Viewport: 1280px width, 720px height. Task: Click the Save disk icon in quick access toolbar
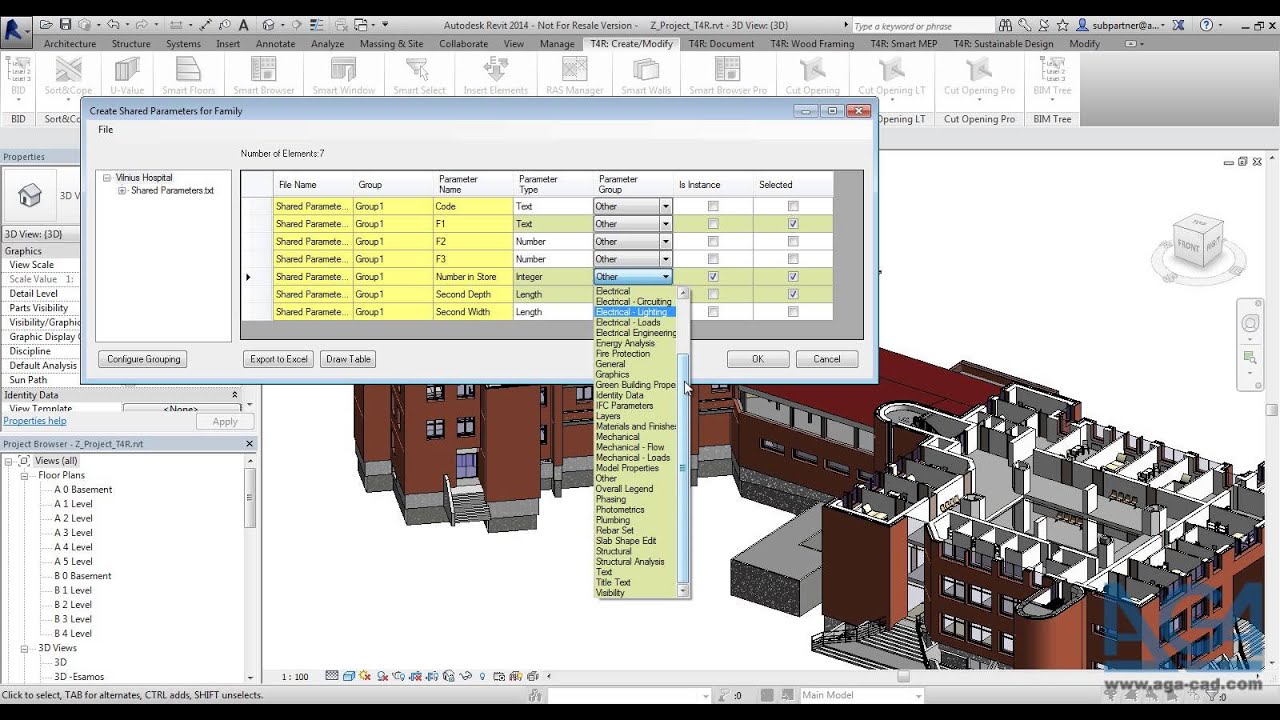click(x=65, y=24)
